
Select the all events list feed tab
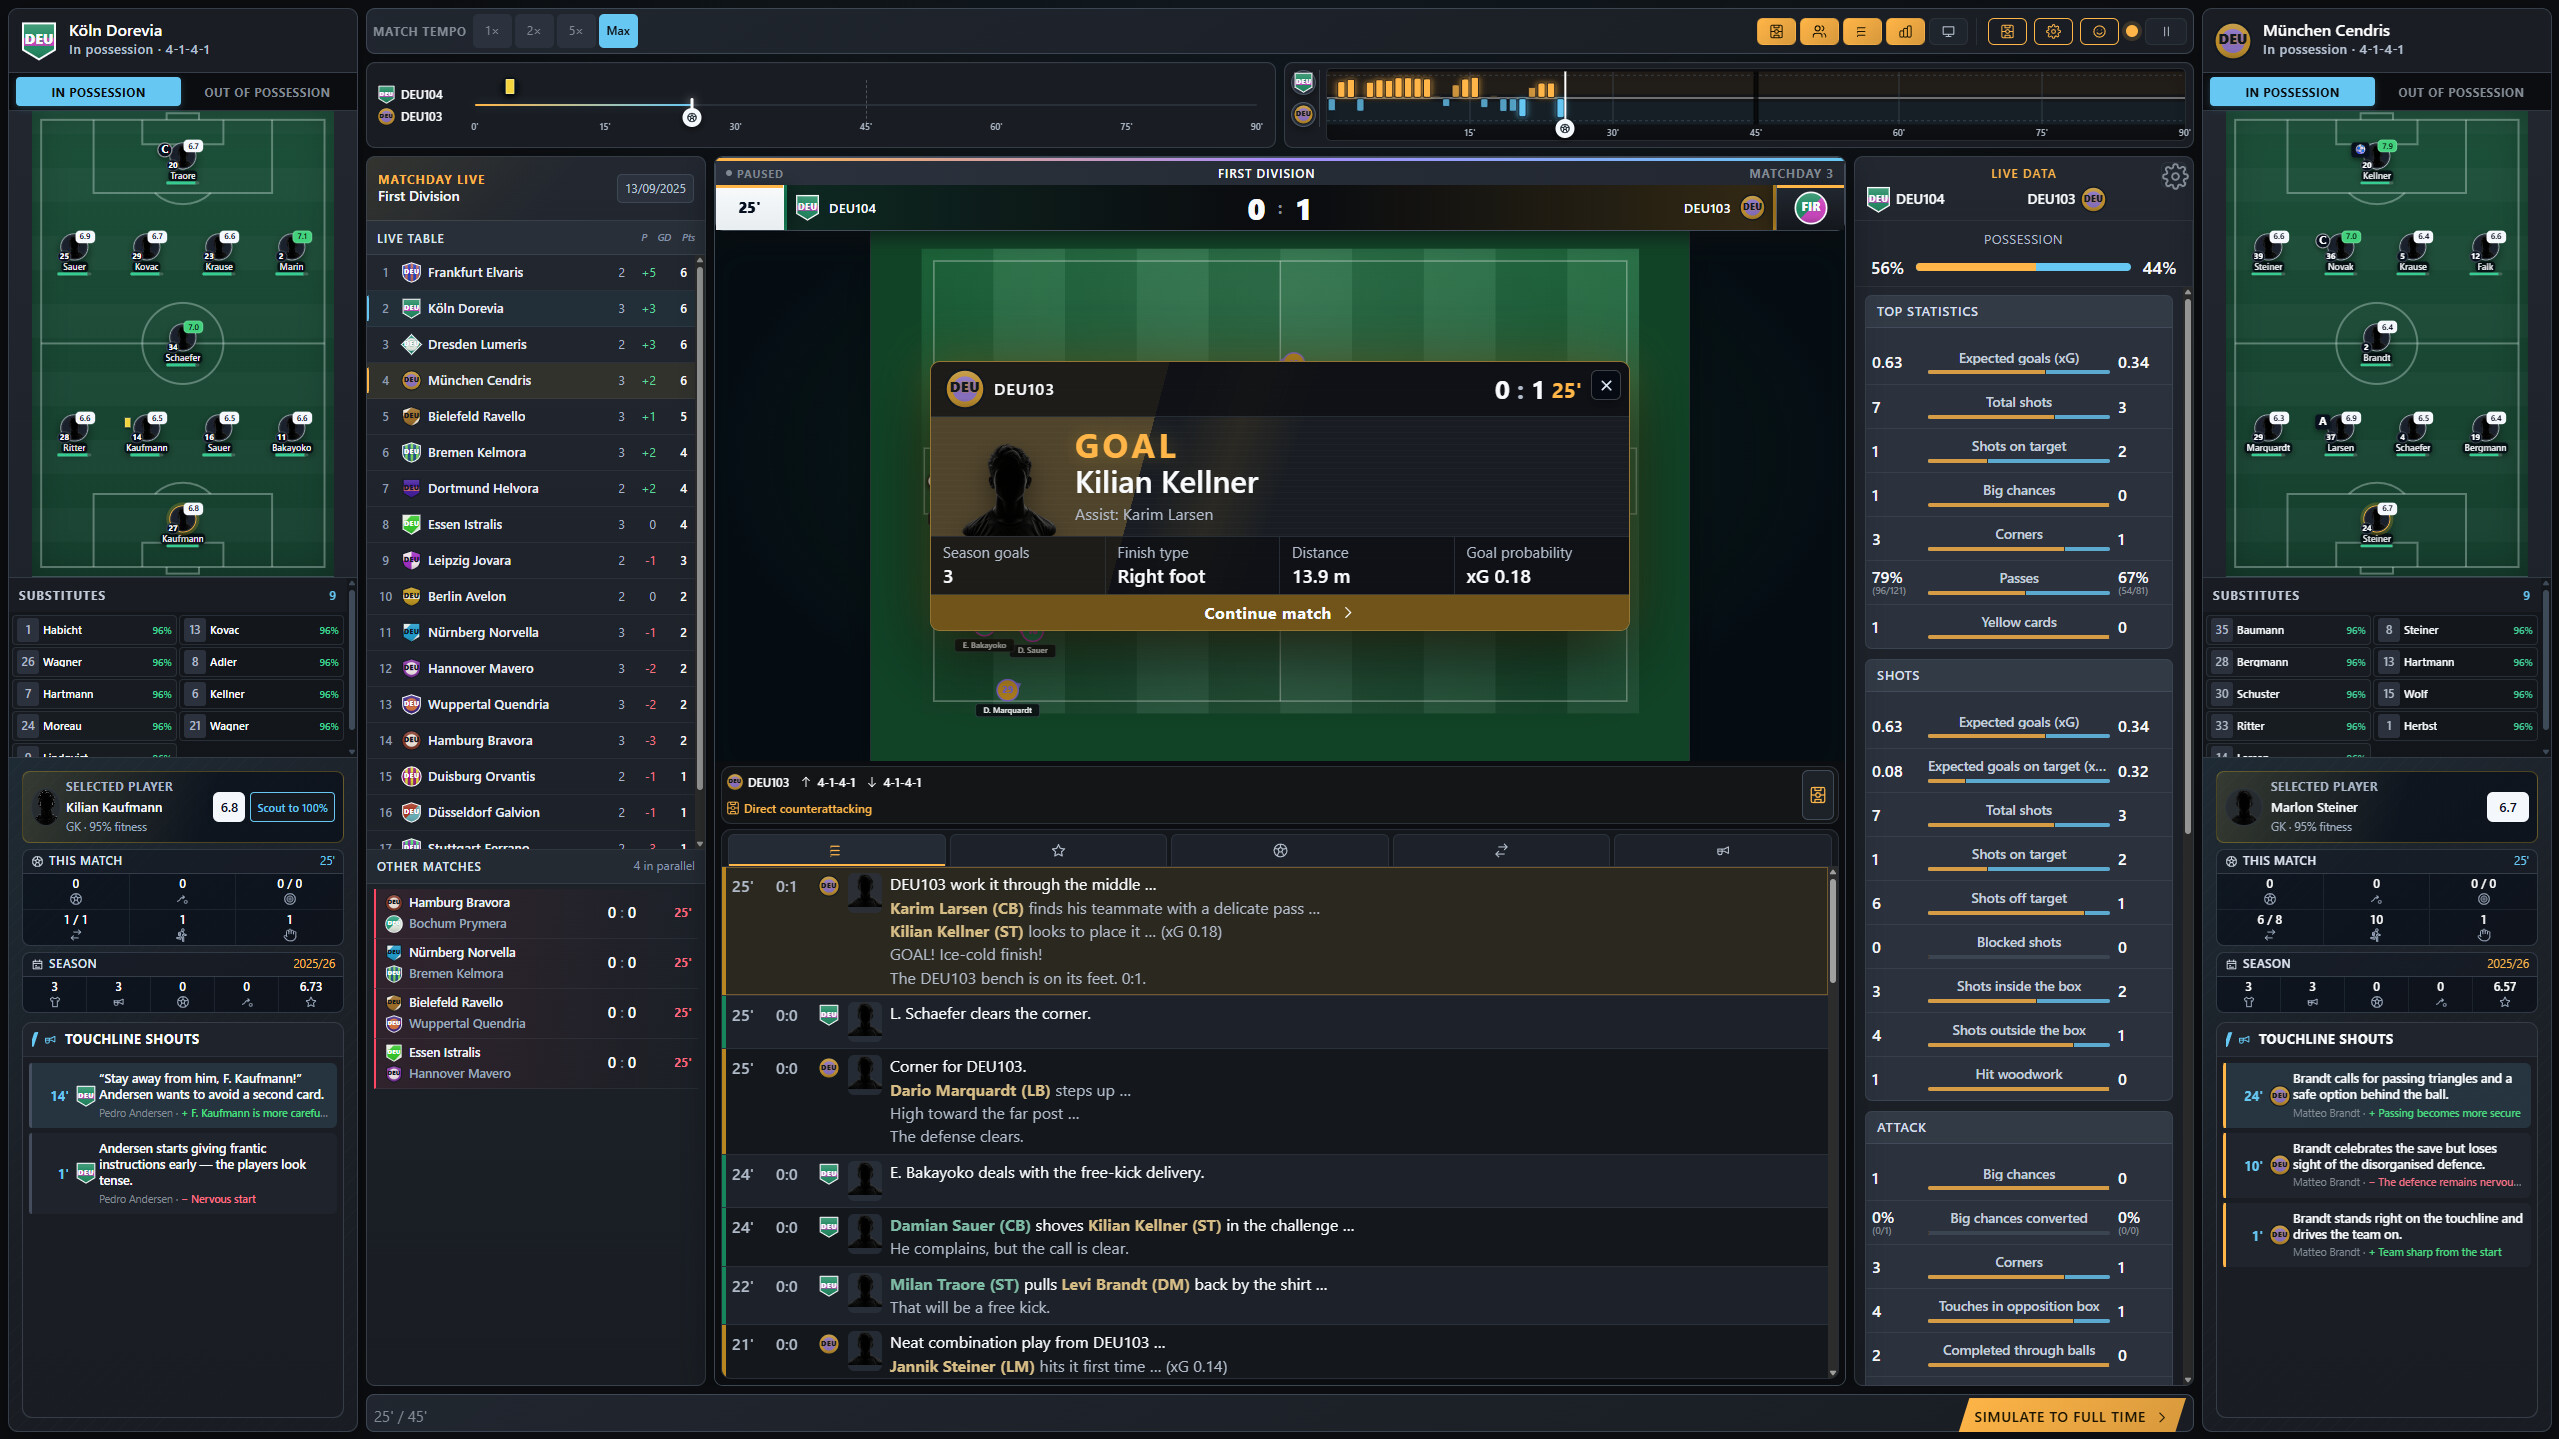tap(835, 851)
